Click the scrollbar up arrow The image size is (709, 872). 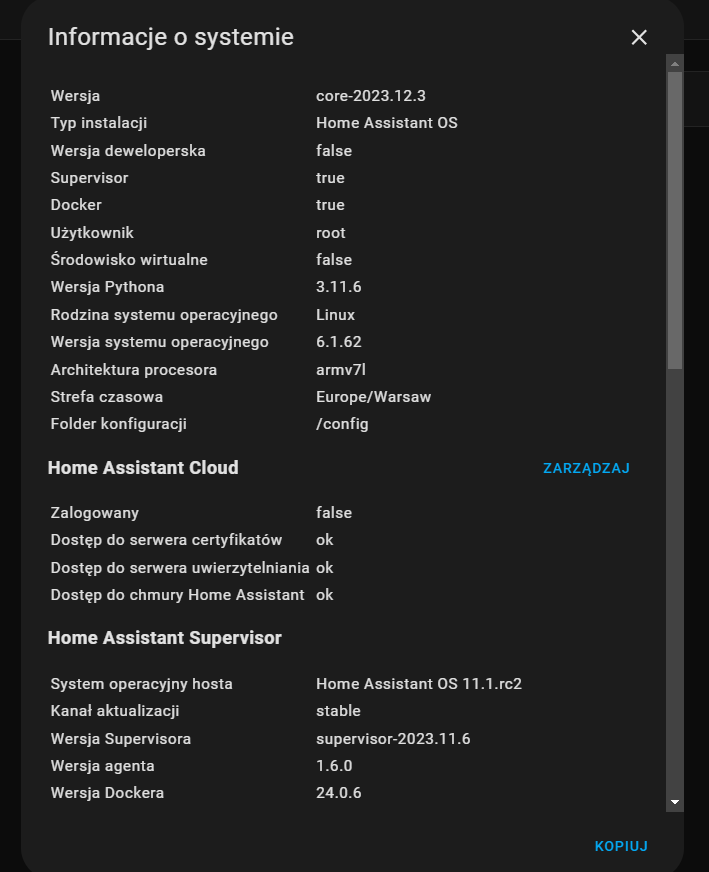coord(675,64)
